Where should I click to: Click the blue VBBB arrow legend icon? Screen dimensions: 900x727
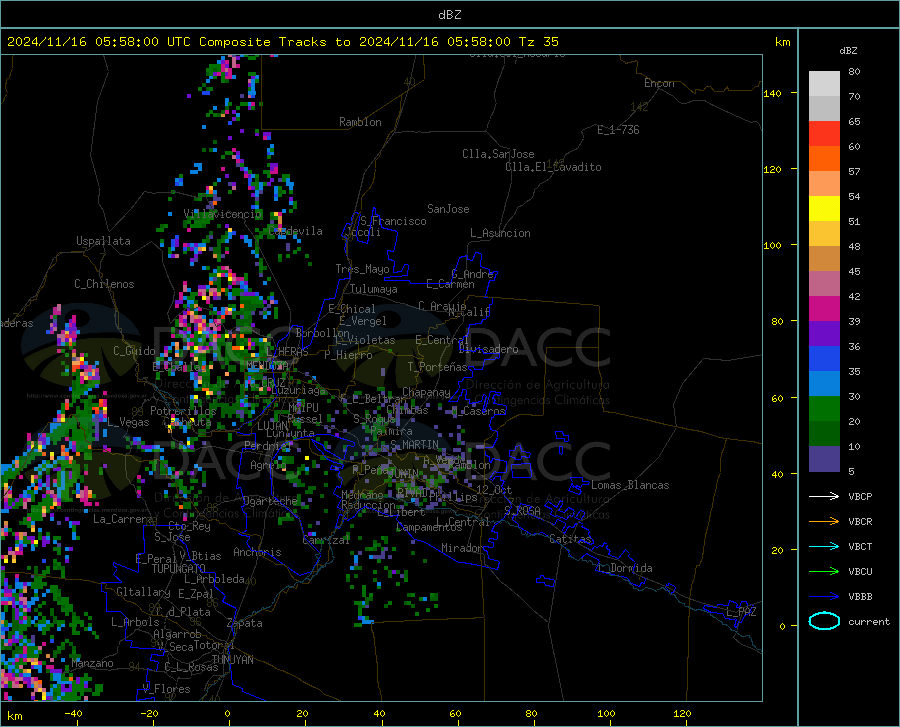pyautogui.click(x=824, y=597)
